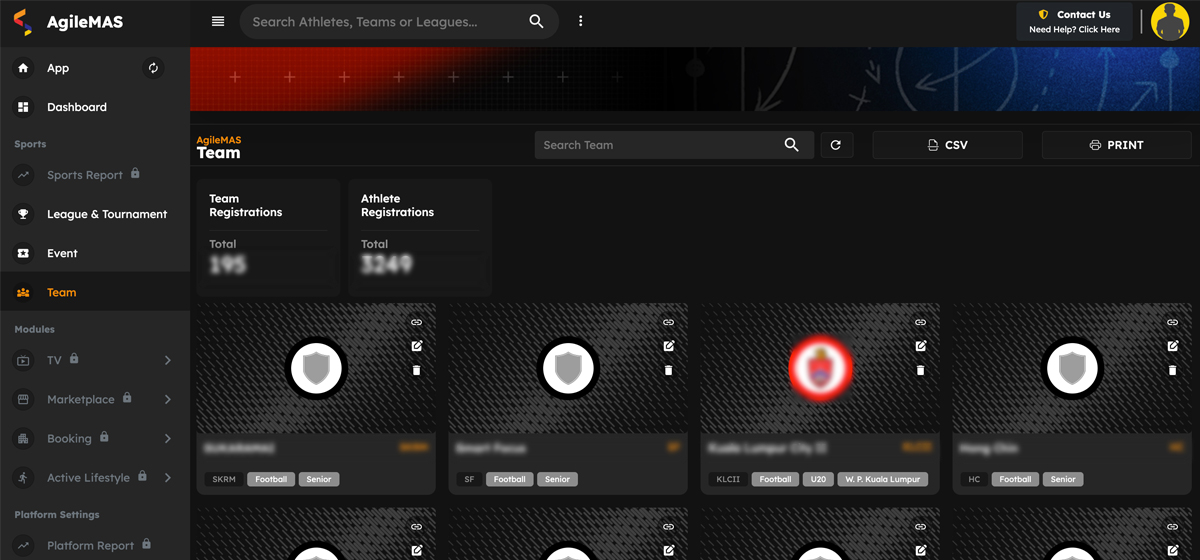
Task: Edit the Smart Focus team card
Action: (669, 346)
